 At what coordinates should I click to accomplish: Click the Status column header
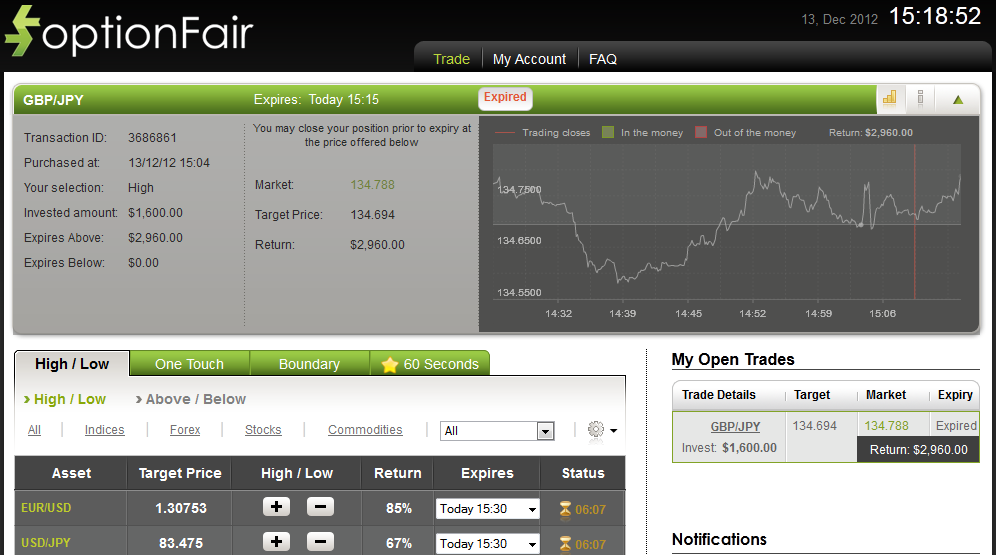pos(583,473)
